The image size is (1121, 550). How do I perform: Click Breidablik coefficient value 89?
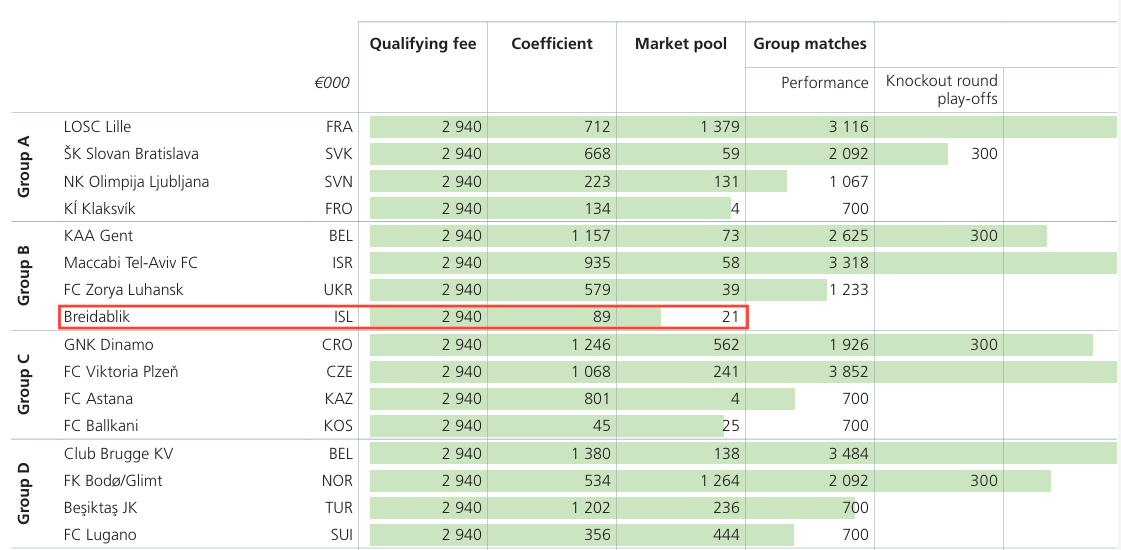[602, 316]
